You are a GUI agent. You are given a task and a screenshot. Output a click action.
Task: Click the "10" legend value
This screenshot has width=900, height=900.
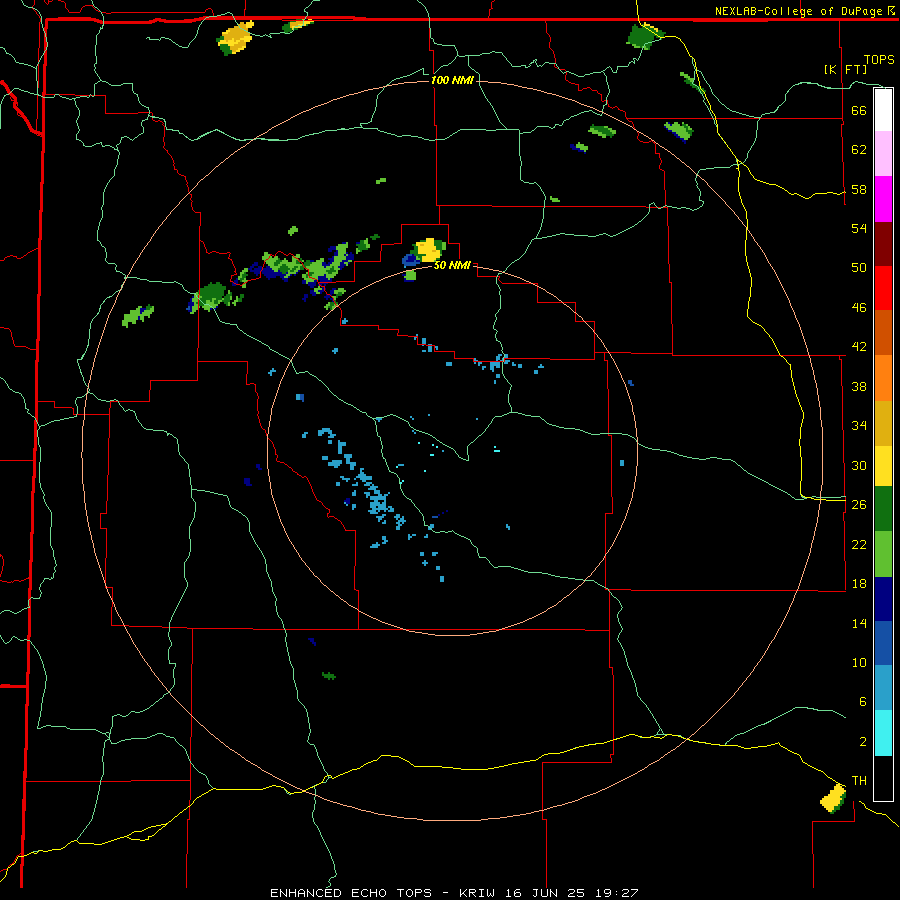pos(859,662)
